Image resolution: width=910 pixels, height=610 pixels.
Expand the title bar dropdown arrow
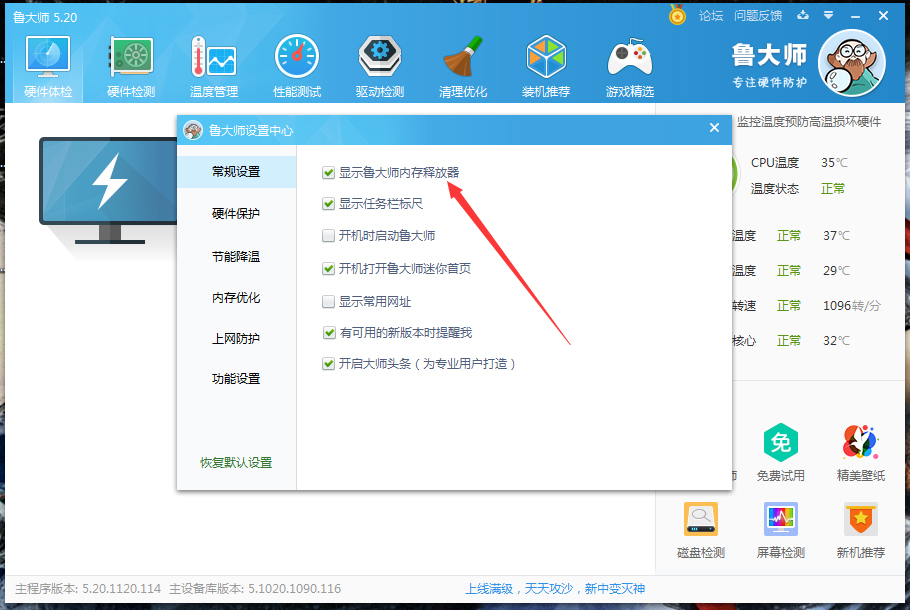click(831, 16)
